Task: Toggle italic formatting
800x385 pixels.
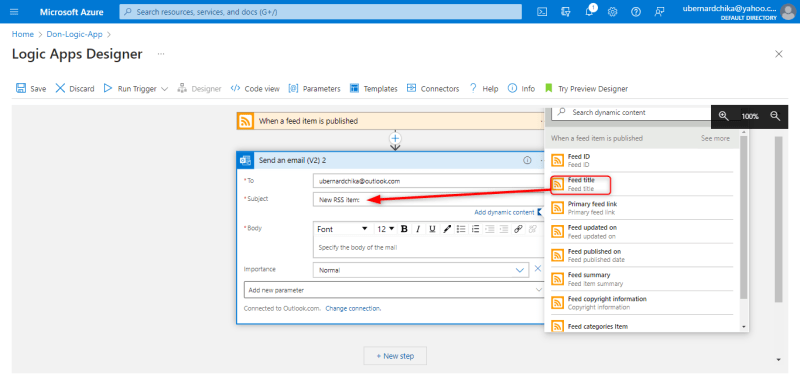Action: click(418, 229)
